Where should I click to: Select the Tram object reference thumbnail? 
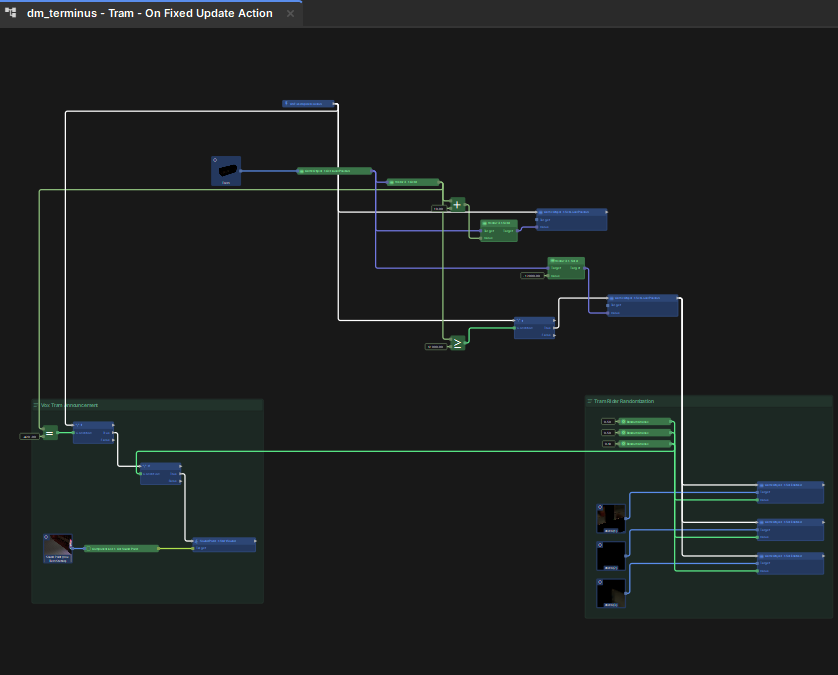pos(226,170)
